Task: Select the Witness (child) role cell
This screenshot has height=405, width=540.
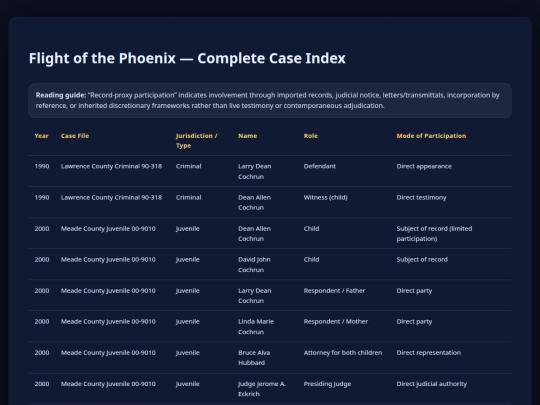Action: pos(325,197)
